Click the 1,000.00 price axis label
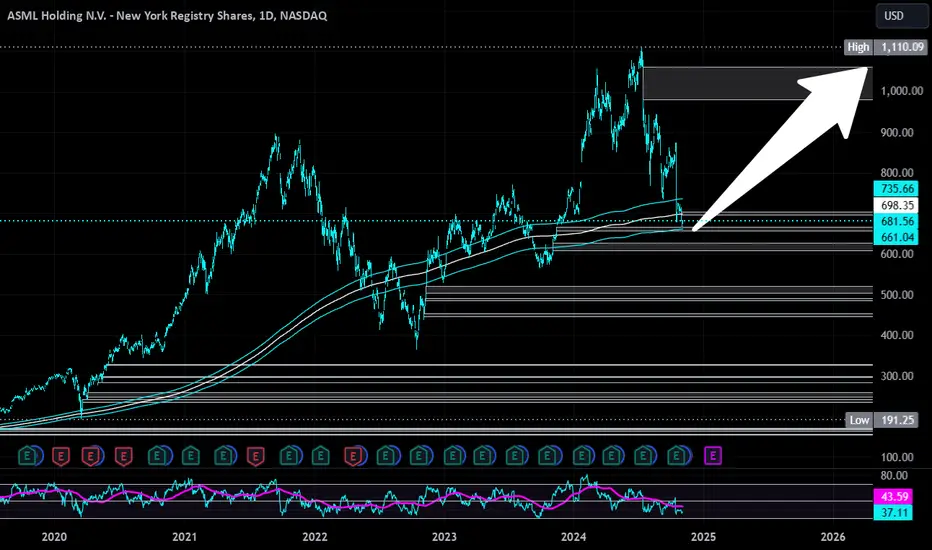 click(x=902, y=91)
